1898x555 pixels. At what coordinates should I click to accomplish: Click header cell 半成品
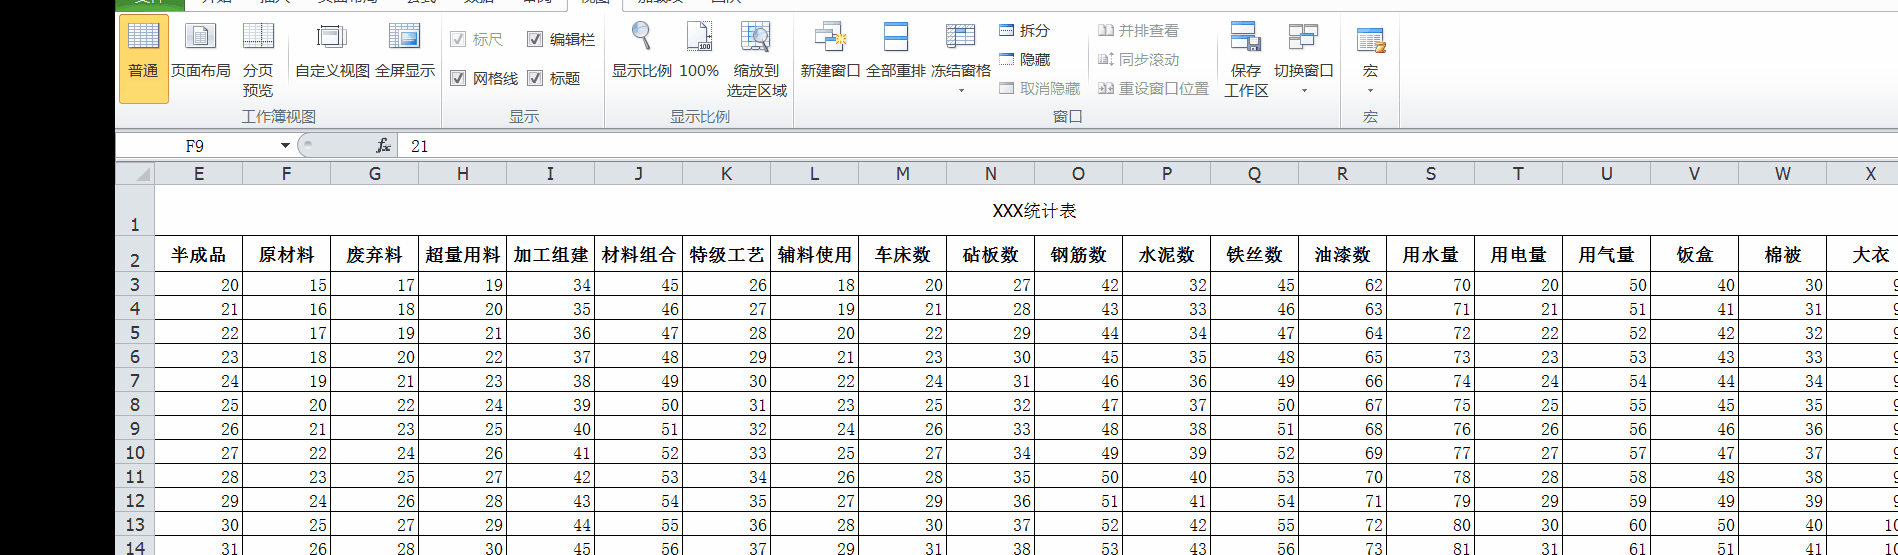[x=199, y=255]
